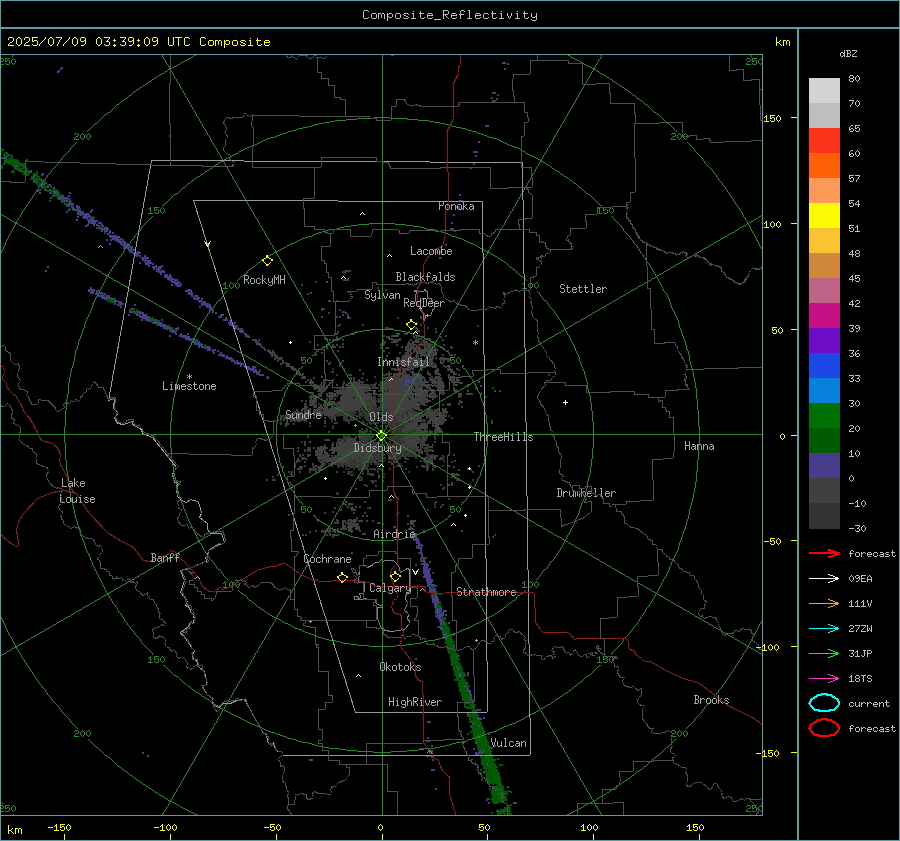The width and height of the screenshot is (900, 841).
Task: Click the Lake Louise label
Action: pyautogui.click(x=77, y=491)
